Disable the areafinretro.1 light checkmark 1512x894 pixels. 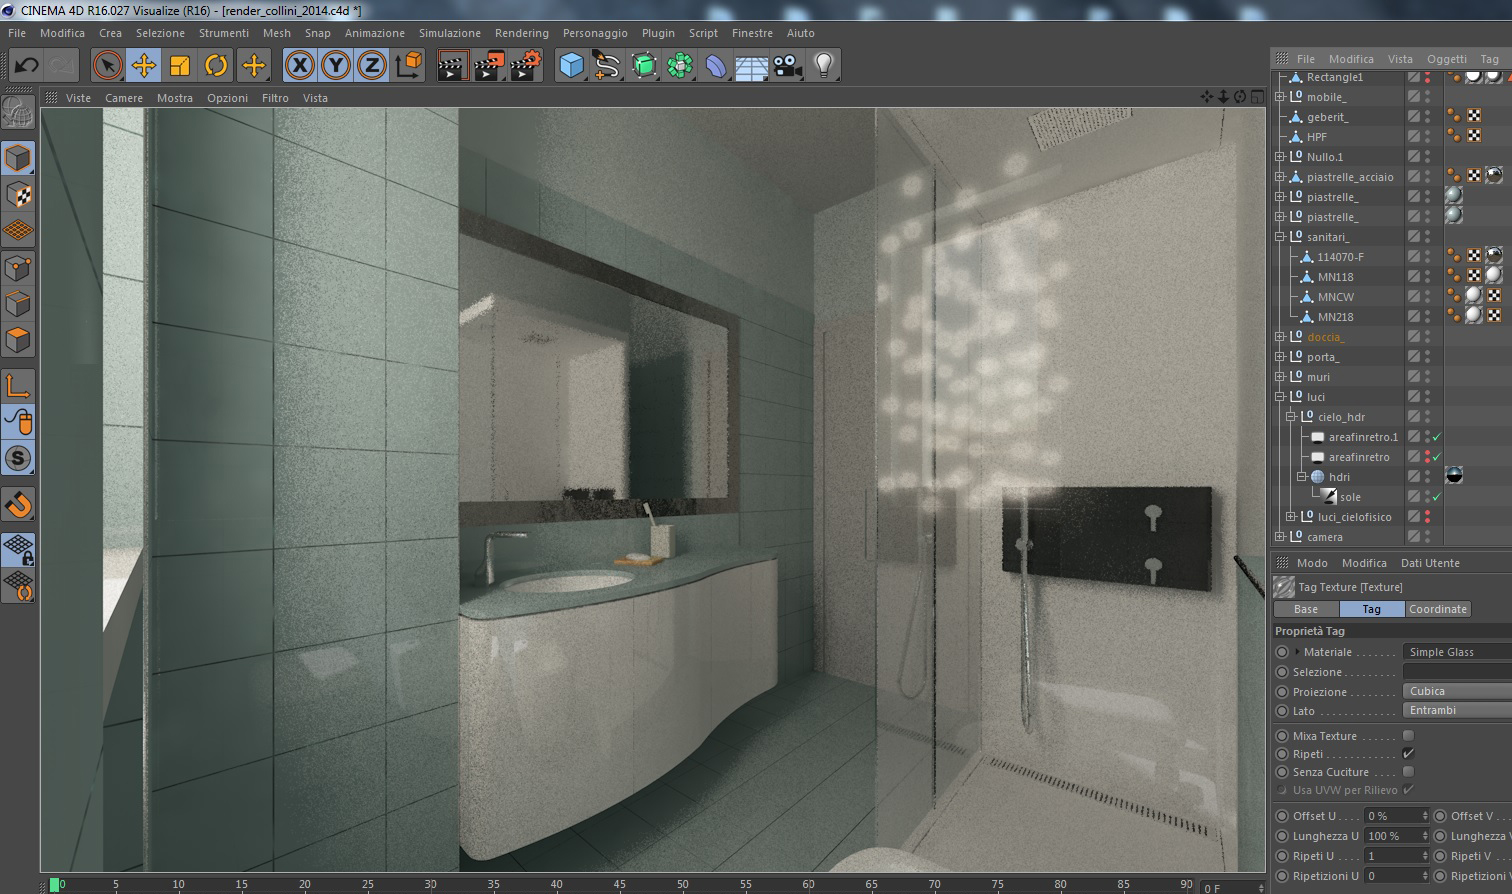(1437, 437)
